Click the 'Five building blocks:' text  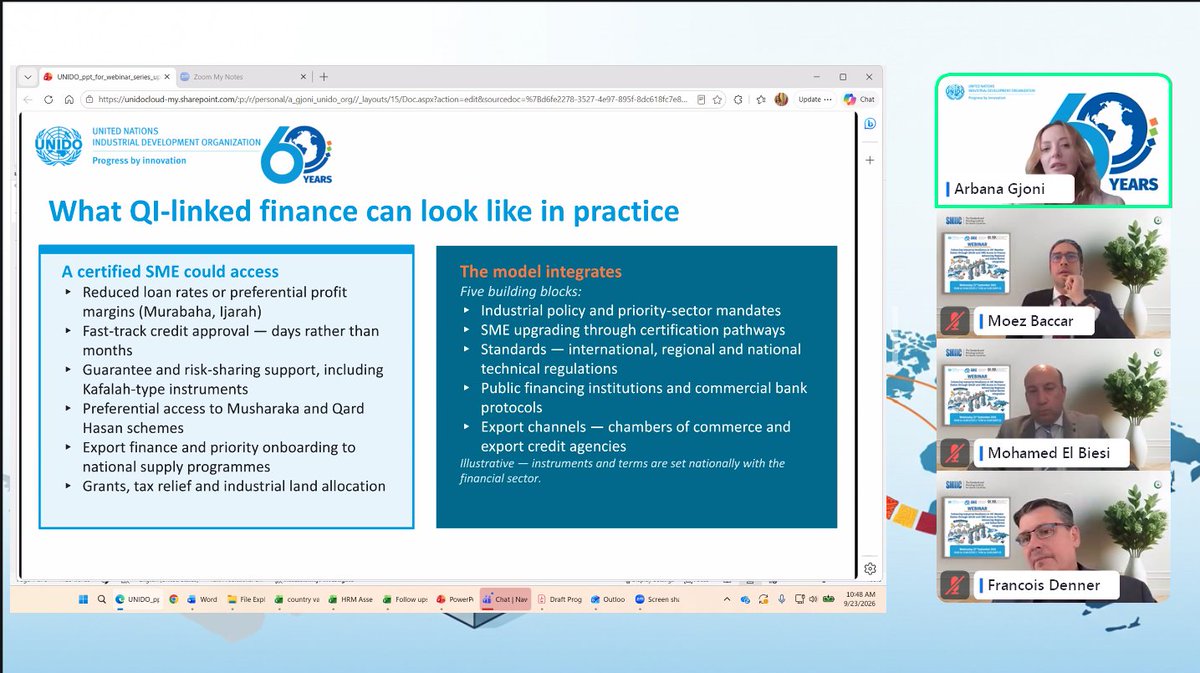click(523, 291)
